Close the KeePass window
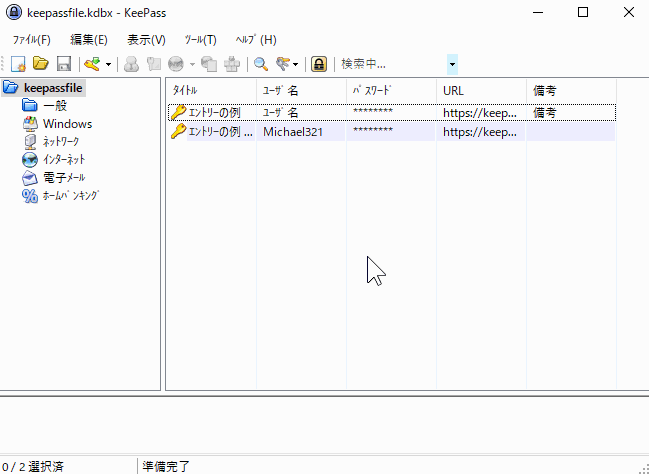This screenshot has width=649, height=474. (628, 12)
